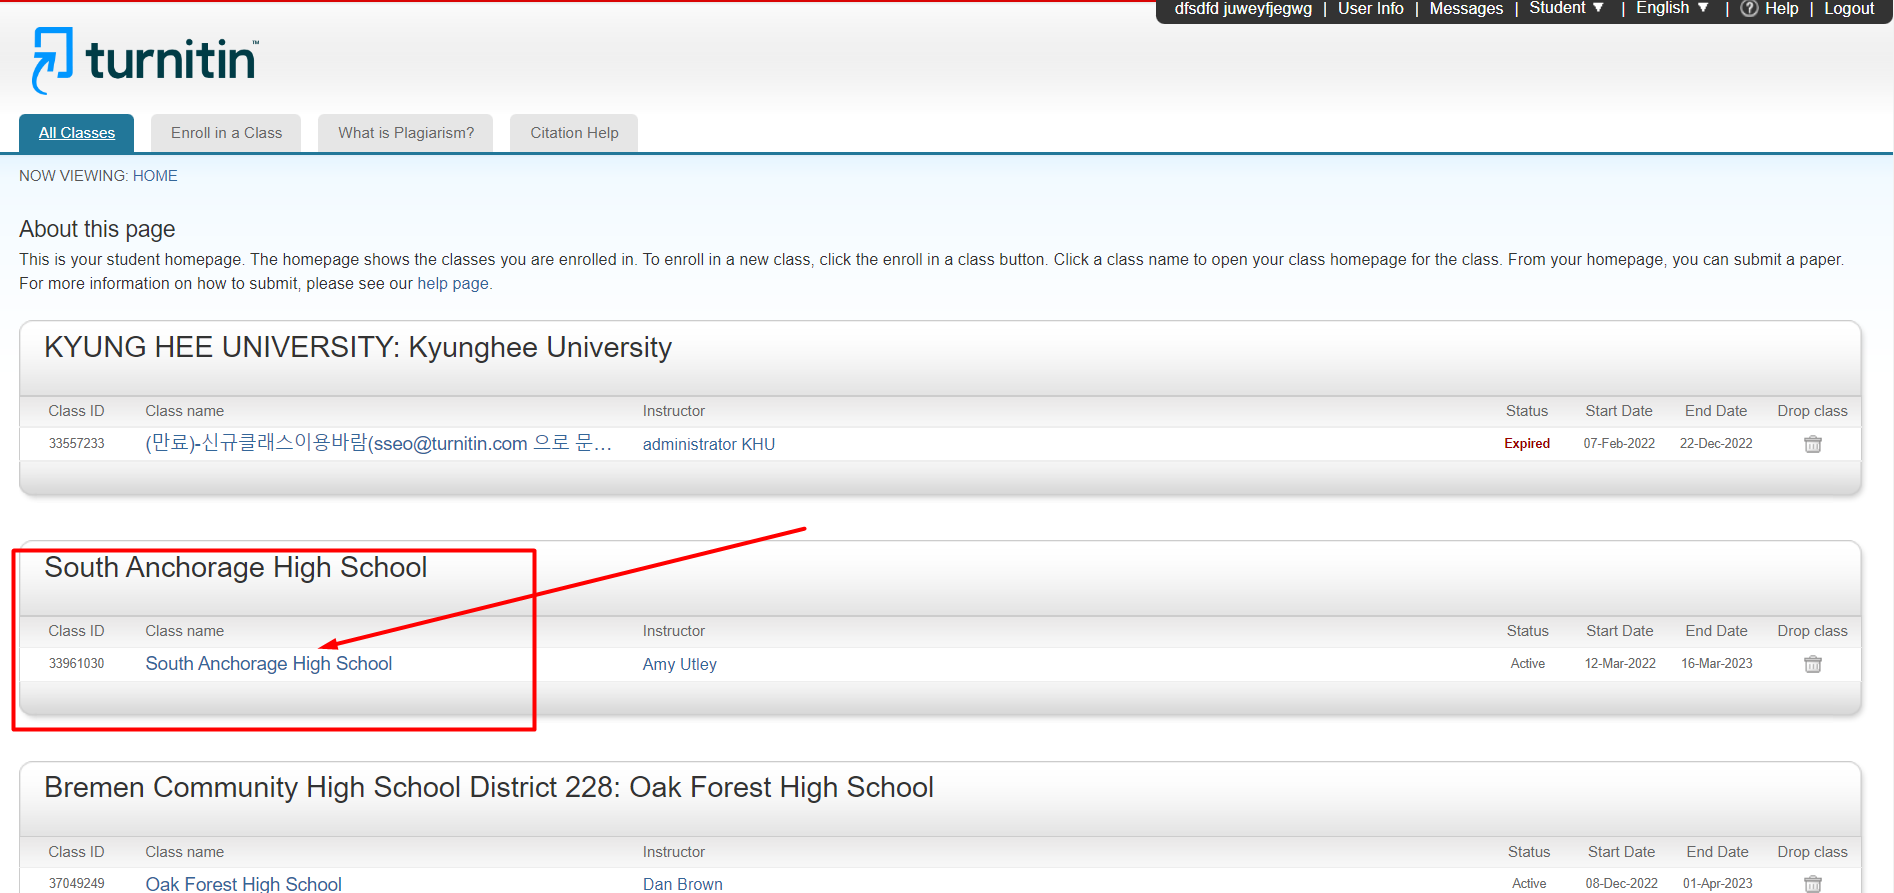Open Oak Forest High School class link
The width and height of the screenshot is (1894, 893).
tap(244, 884)
